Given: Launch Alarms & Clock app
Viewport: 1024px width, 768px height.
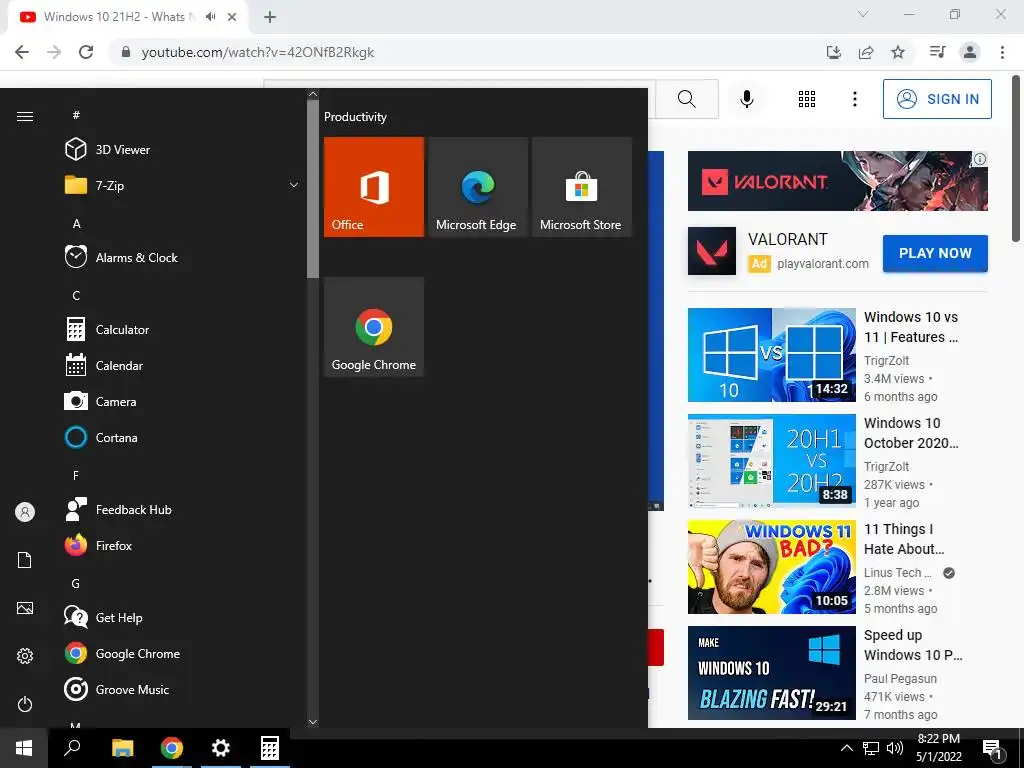Looking at the screenshot, I should 182,257.
